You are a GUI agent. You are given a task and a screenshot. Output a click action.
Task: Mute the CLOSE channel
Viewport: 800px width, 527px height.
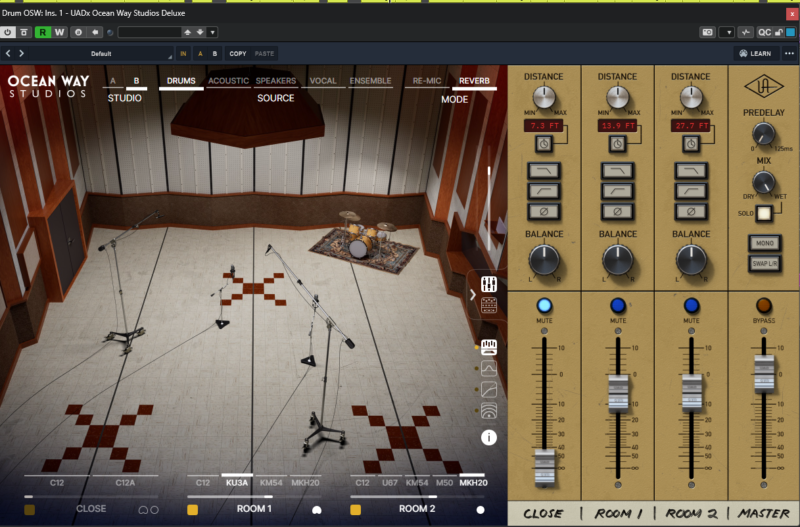pyautogui.click(x=544, y=306)
